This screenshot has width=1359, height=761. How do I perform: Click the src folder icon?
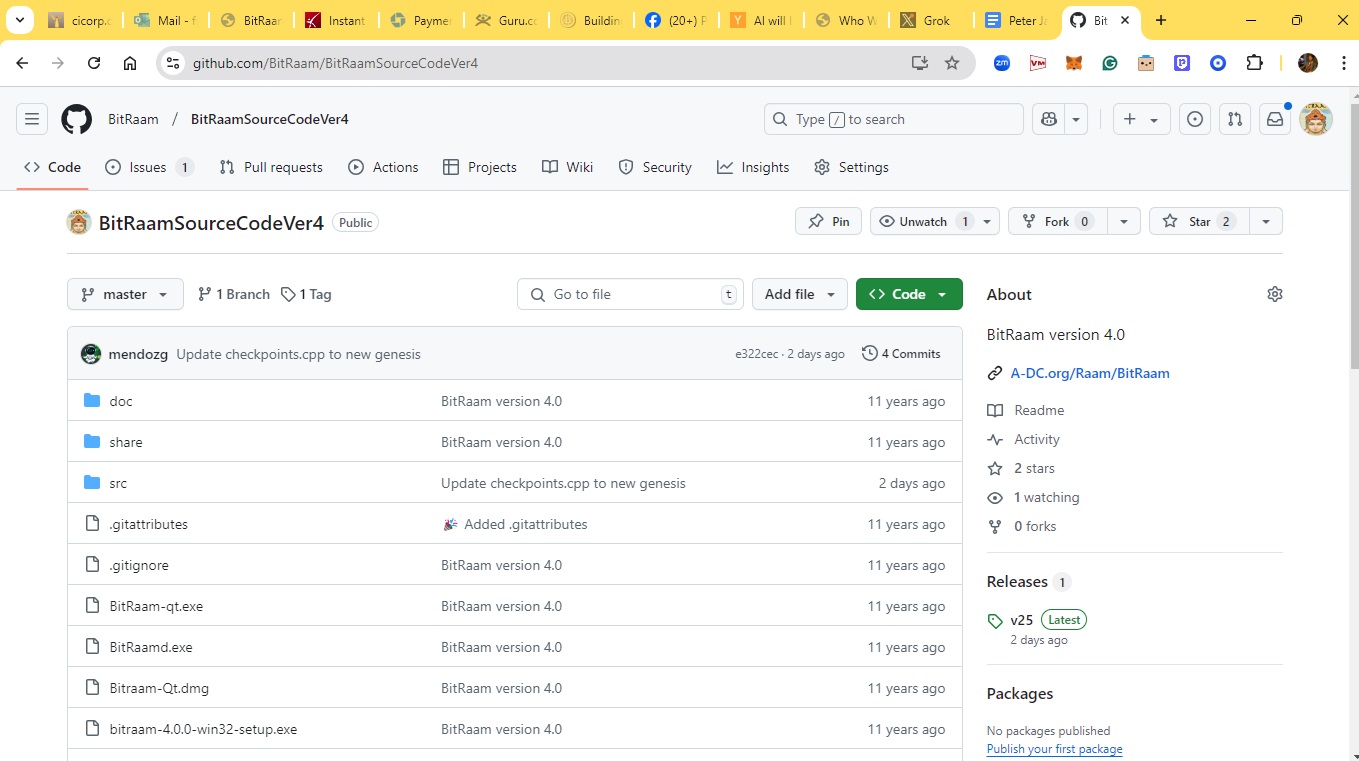coord(92,483)
